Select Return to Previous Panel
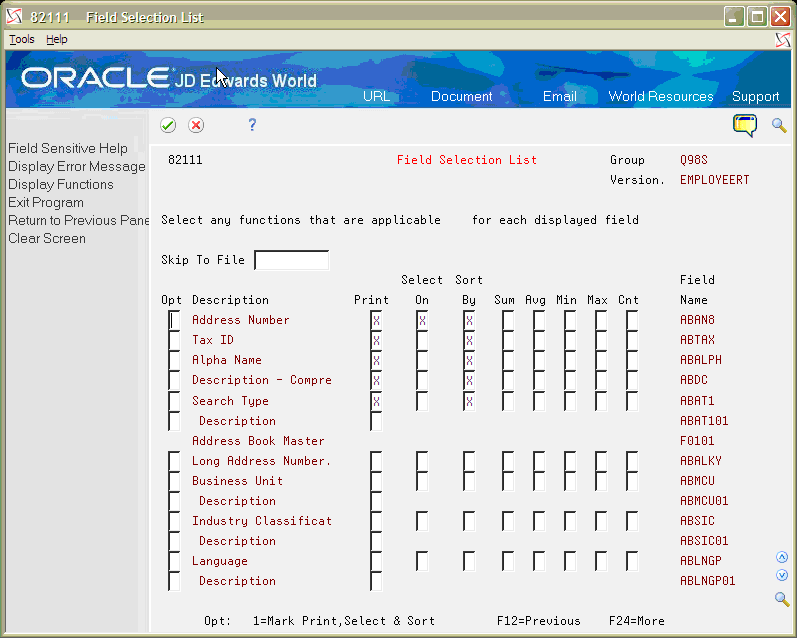 (79, 220)
